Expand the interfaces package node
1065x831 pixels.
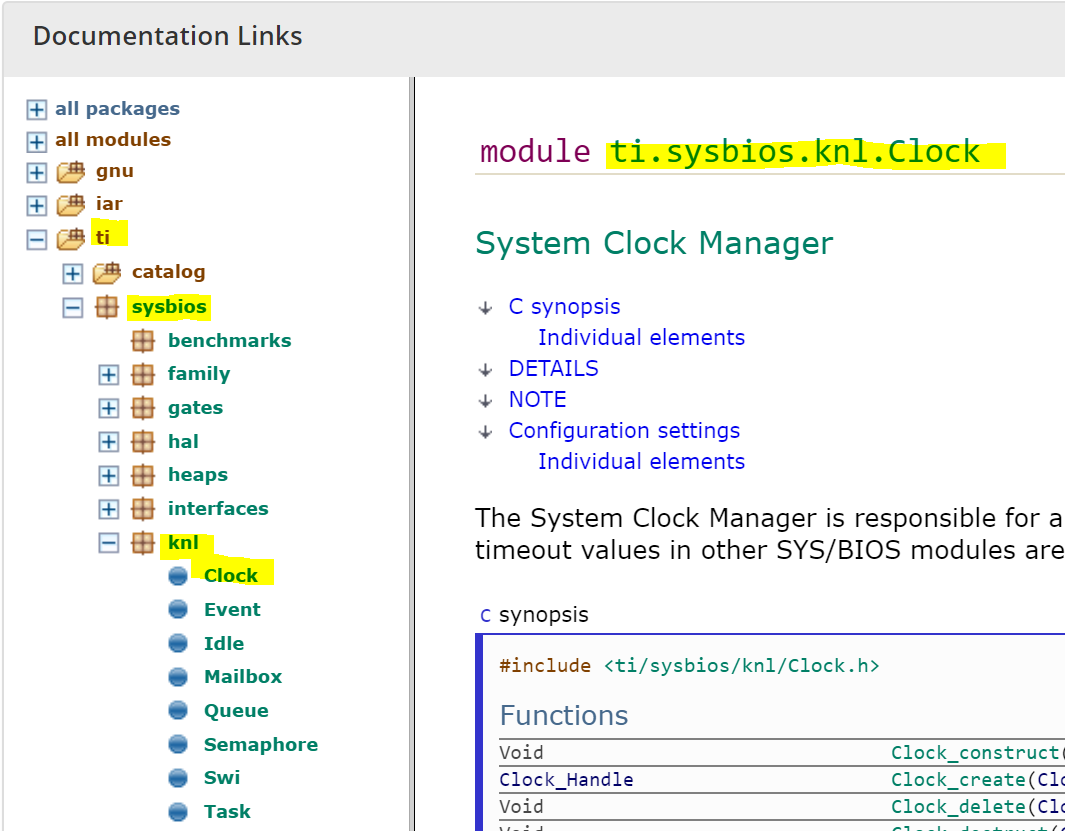click(109, 509)
